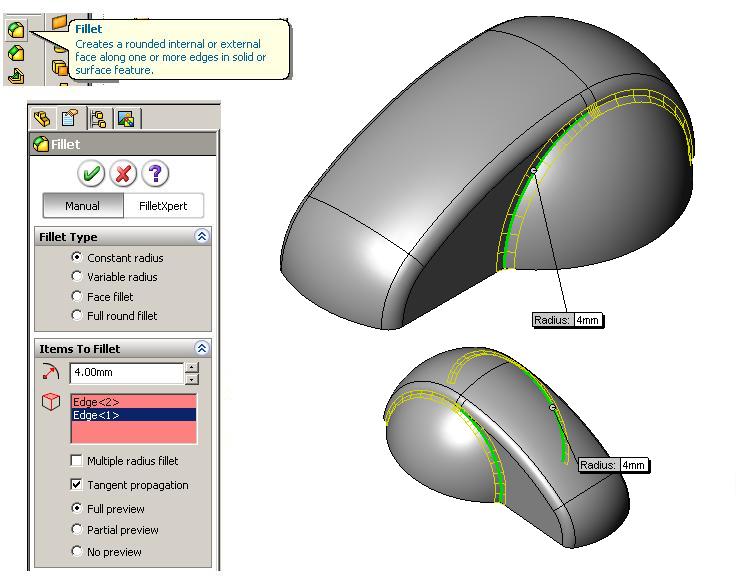Viewport: 738px width, 576px height.
Task: Click the stacked boxes icon in toolbar
Action: 60,67
